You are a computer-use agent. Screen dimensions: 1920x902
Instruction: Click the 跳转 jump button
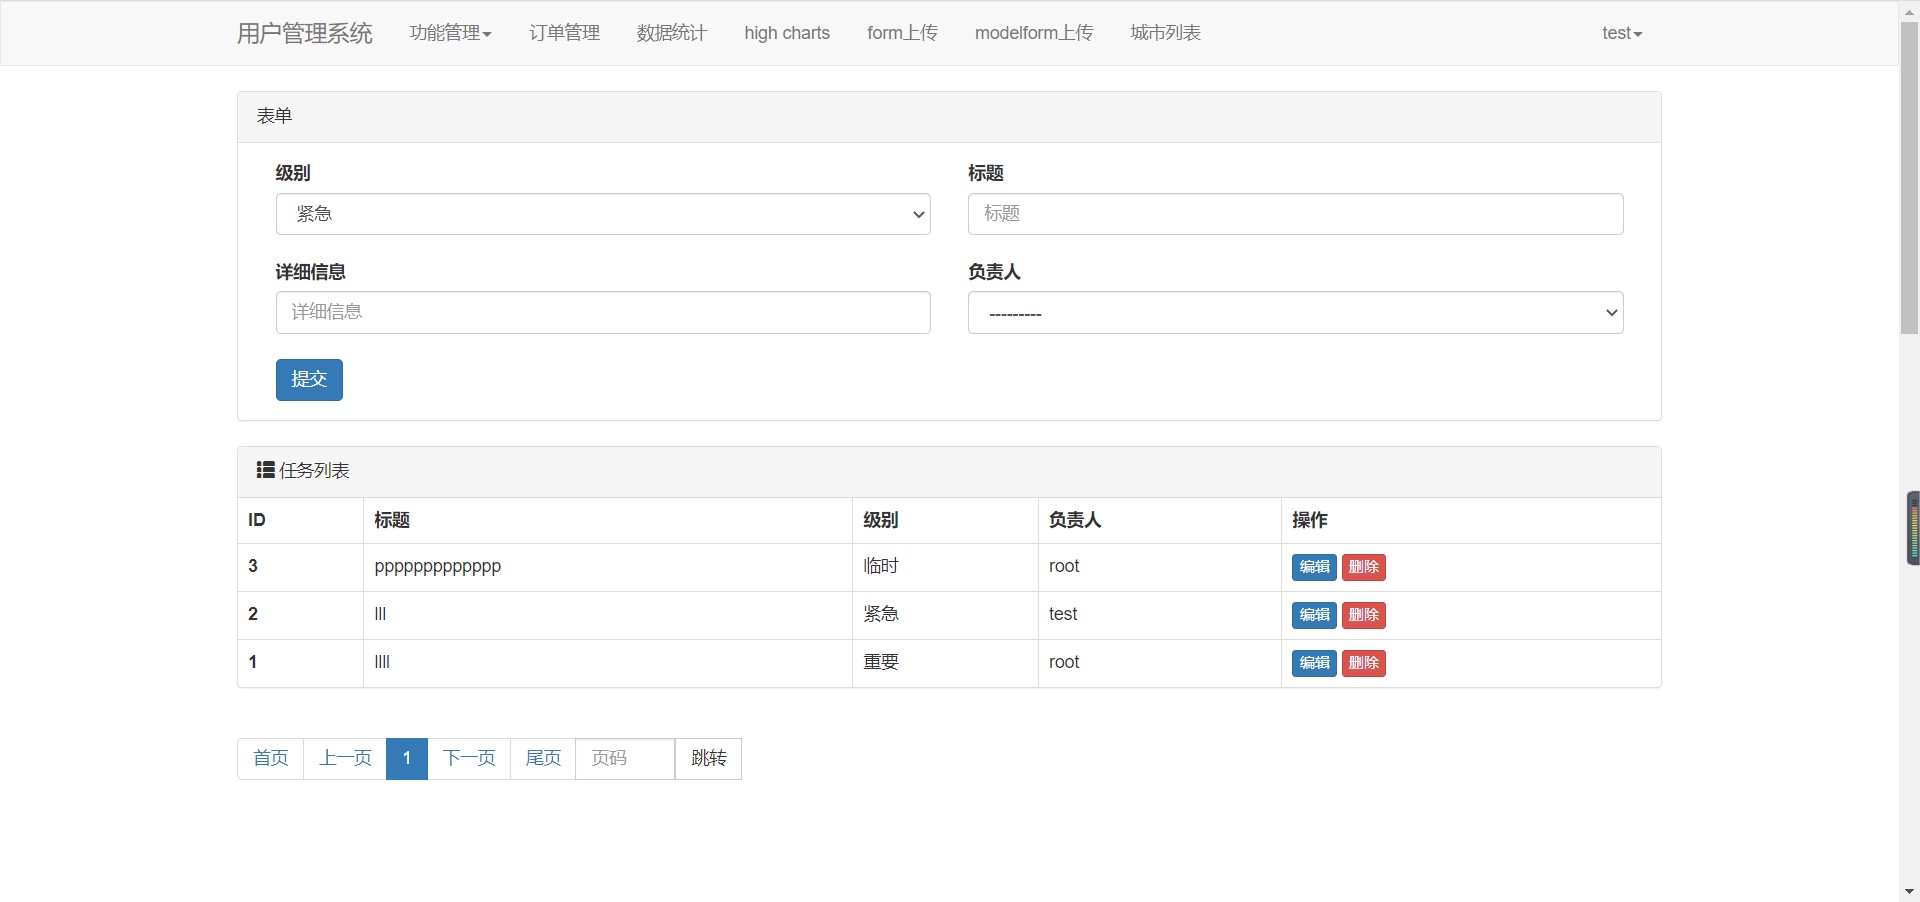pos(708,758)
